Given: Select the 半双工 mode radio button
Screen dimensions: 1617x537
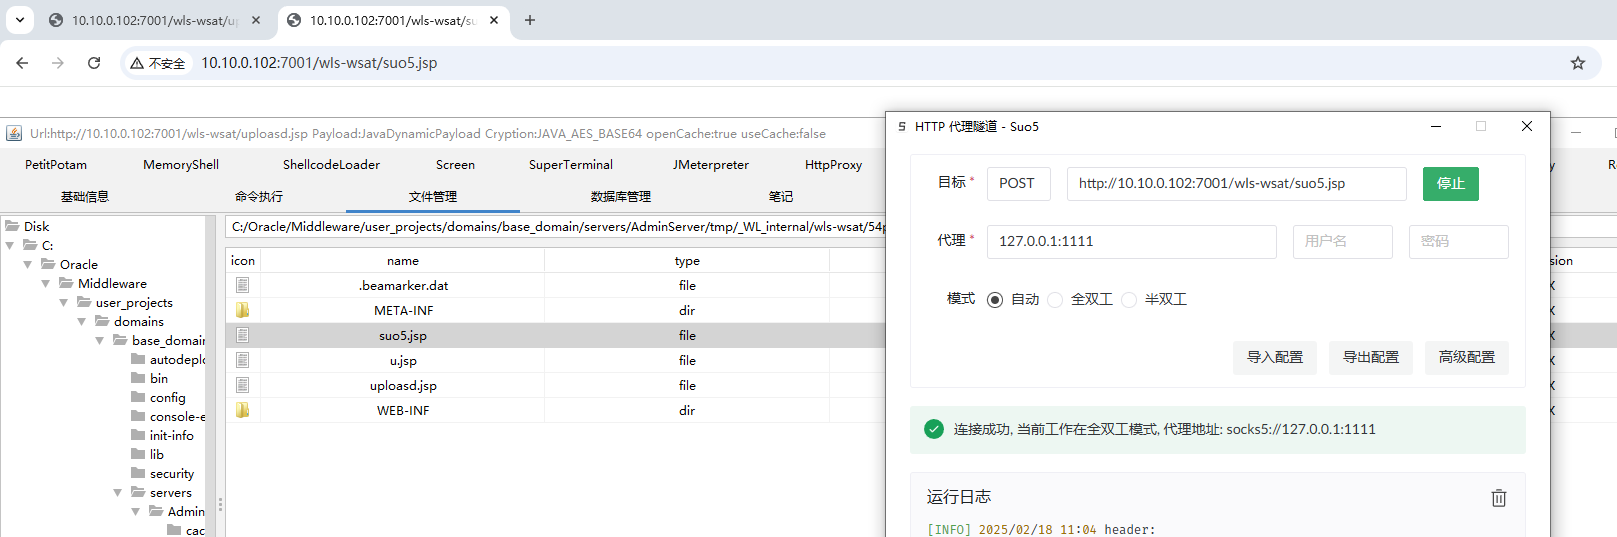Looking at the screenshot, I should click(x=1129, y=300).
